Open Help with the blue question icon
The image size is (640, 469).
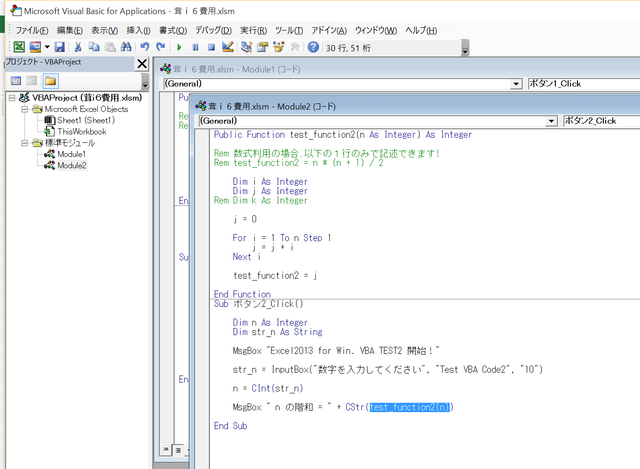tap(313, 47)
